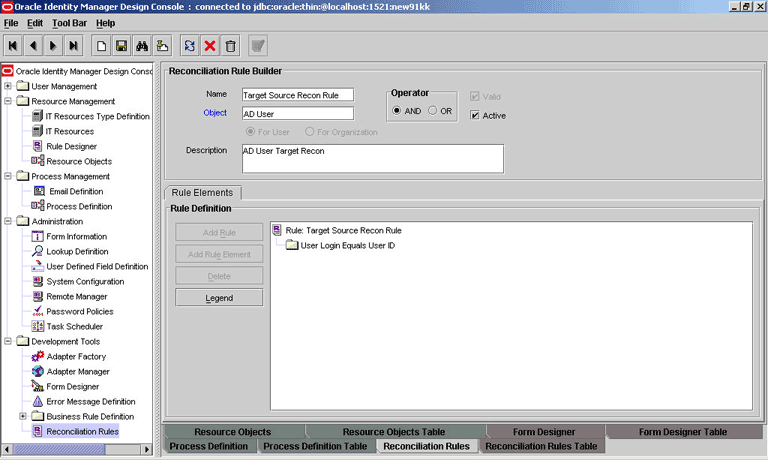Screen dimensions: 768x460
Task: Open the Tool Bar menu
Action: click(70, 23)
